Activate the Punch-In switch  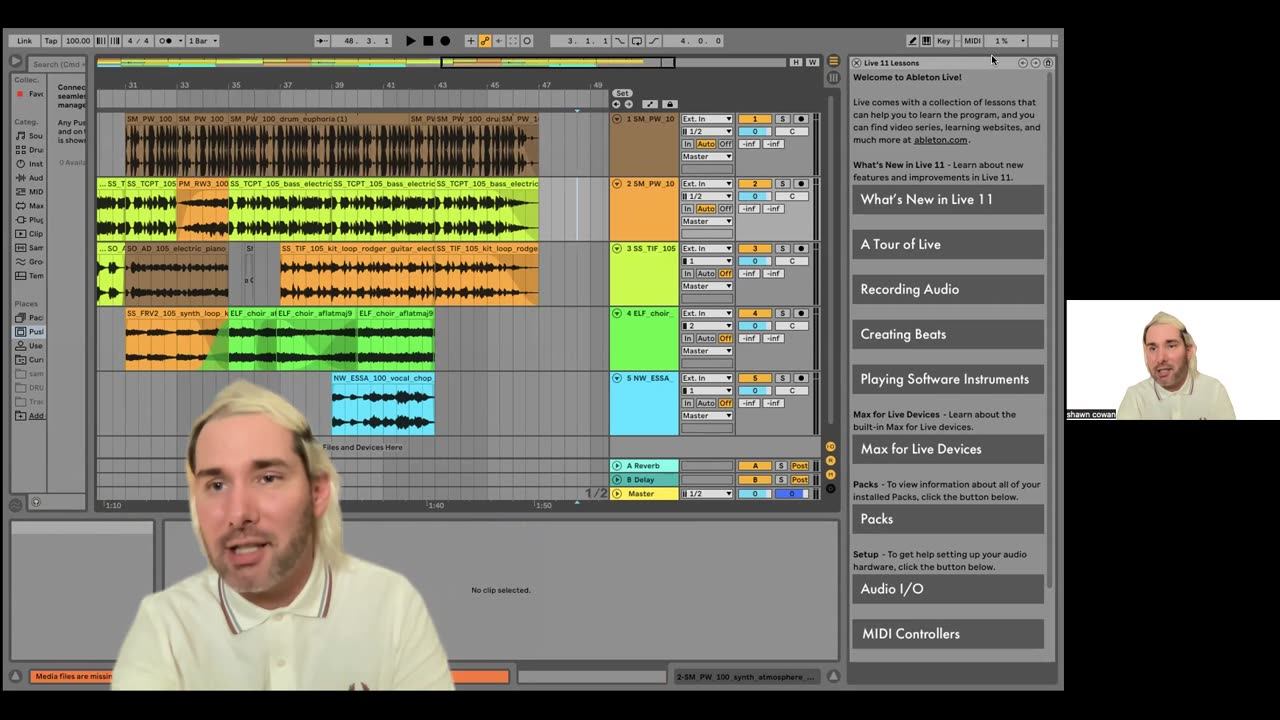pos(620,41)
